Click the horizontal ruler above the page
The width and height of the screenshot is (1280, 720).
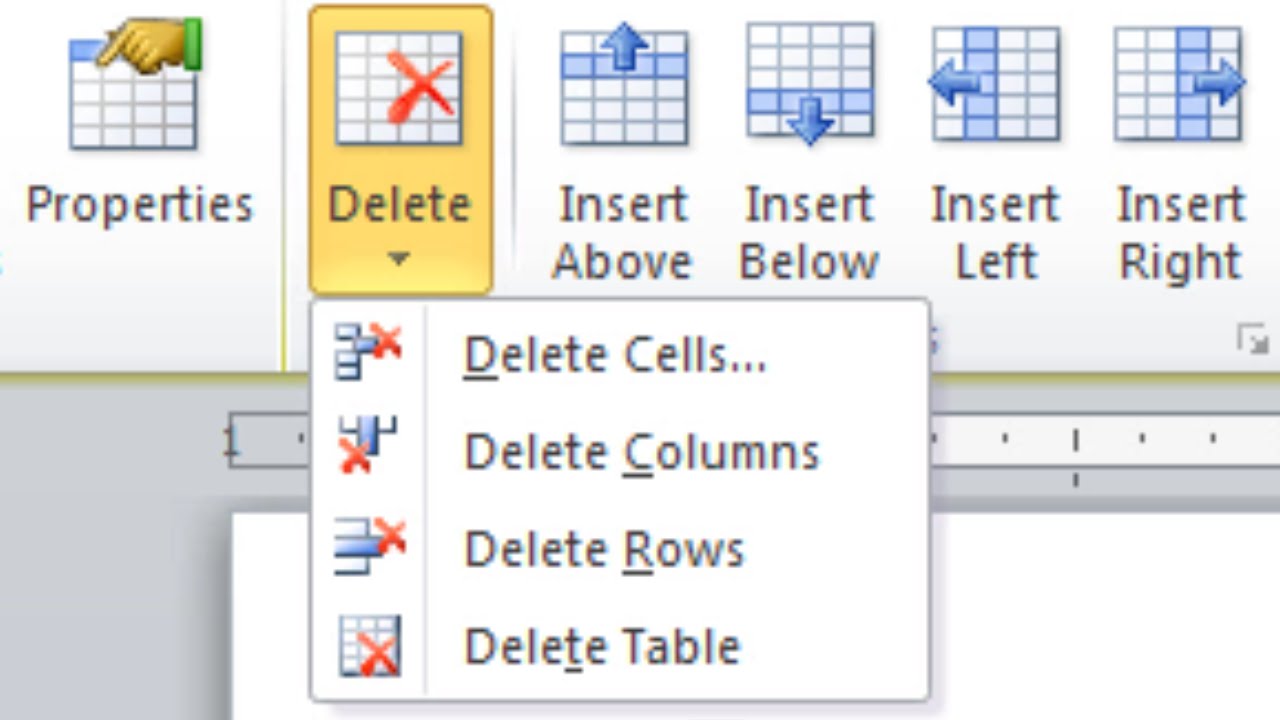click(x=1100, y=440)
